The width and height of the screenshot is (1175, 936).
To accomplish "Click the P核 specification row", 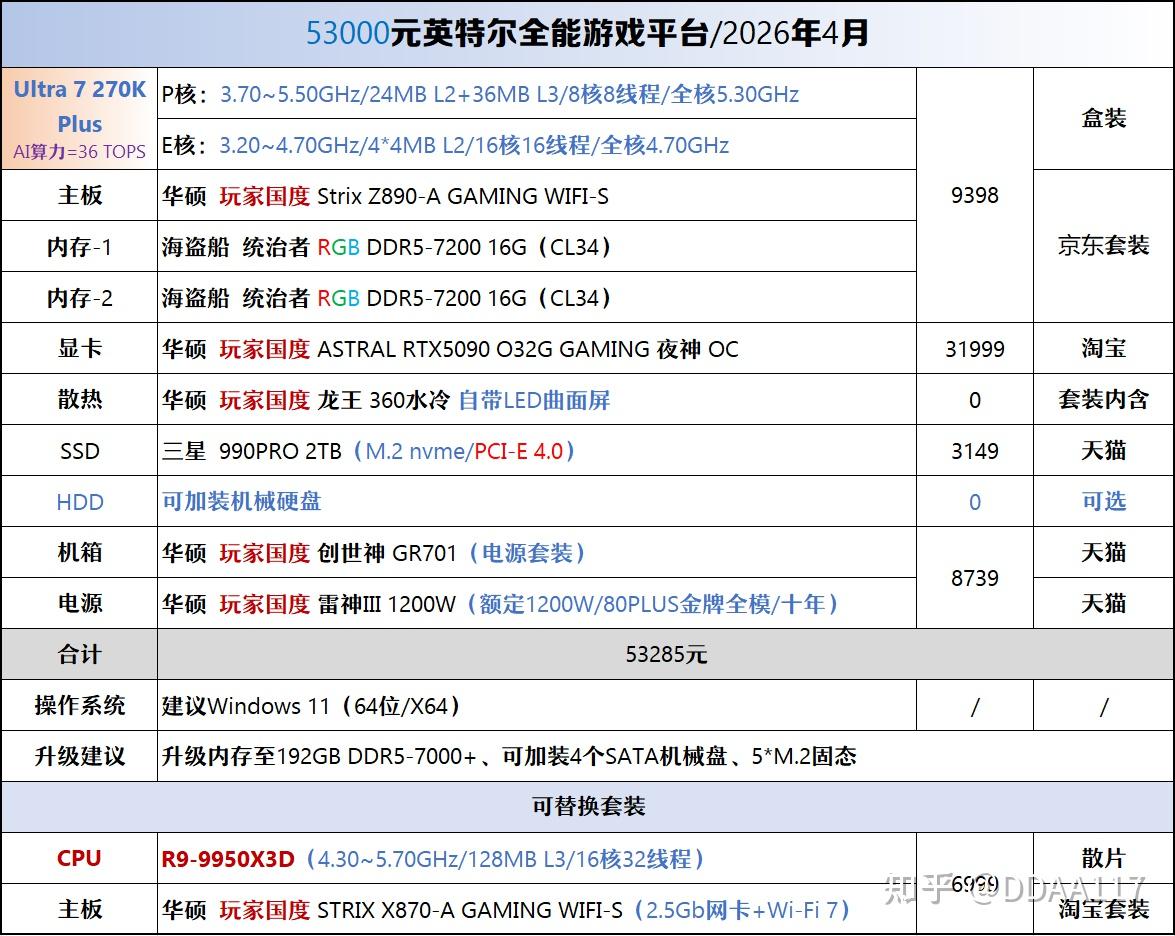I will point(537,94).
